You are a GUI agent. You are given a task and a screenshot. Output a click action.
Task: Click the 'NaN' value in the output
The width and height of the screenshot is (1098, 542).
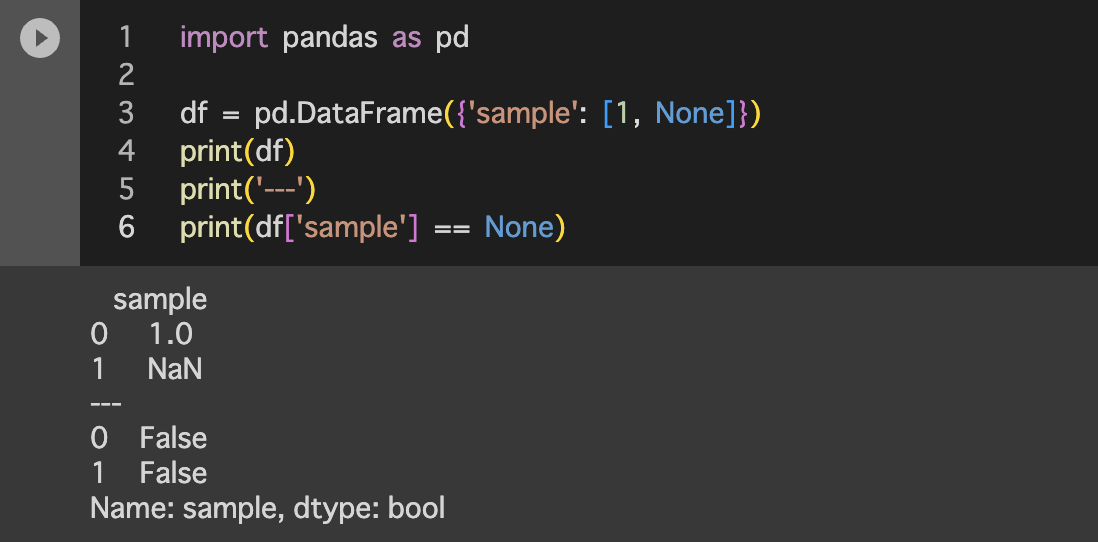tap(175, 369)
